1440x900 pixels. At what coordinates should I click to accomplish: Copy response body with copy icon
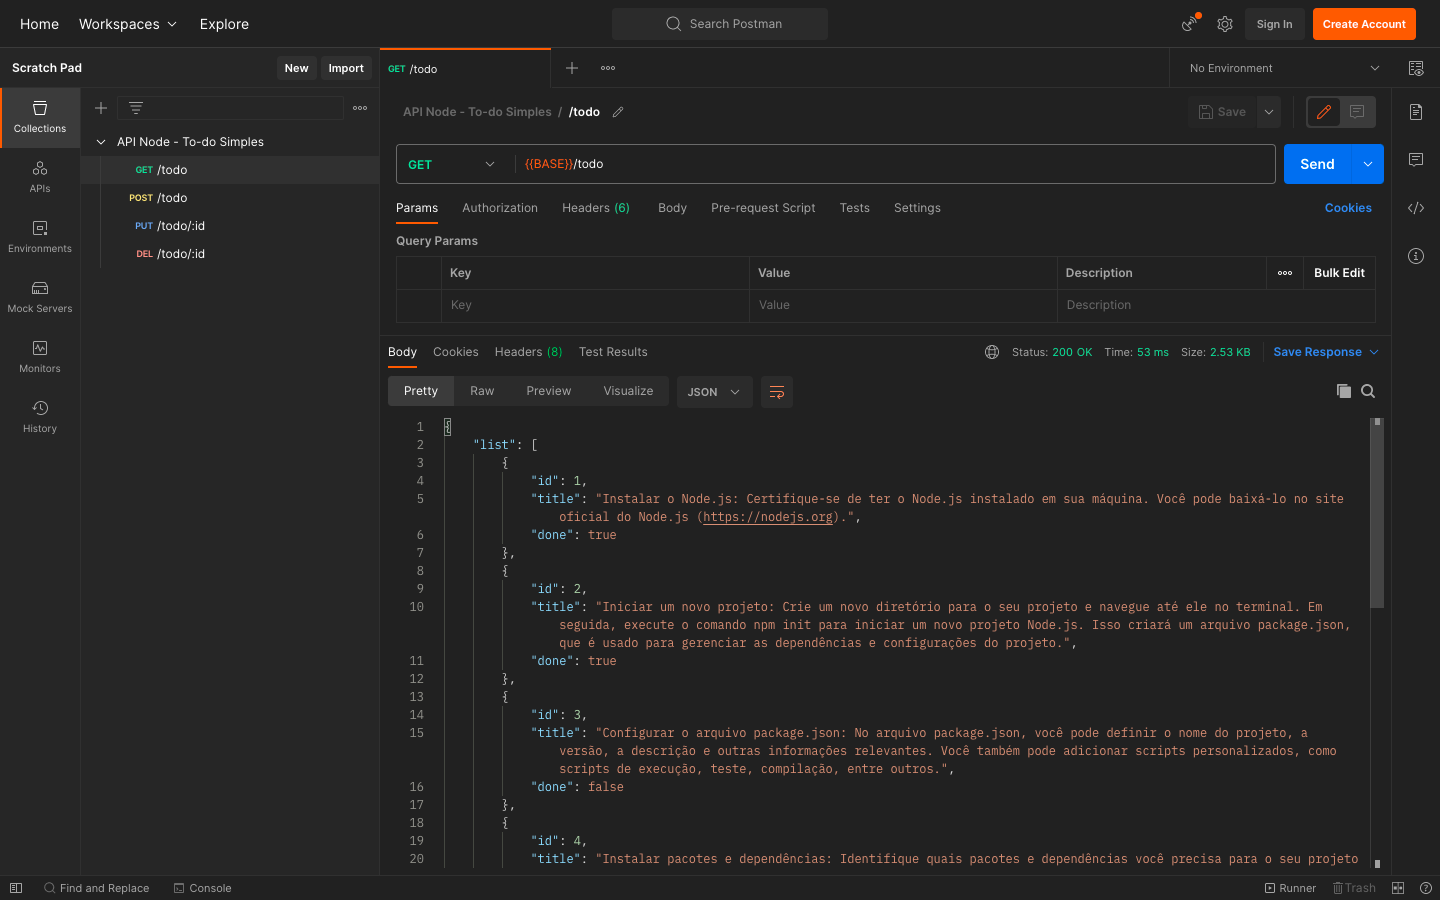pyautogui.click(x=1344, y=391)
